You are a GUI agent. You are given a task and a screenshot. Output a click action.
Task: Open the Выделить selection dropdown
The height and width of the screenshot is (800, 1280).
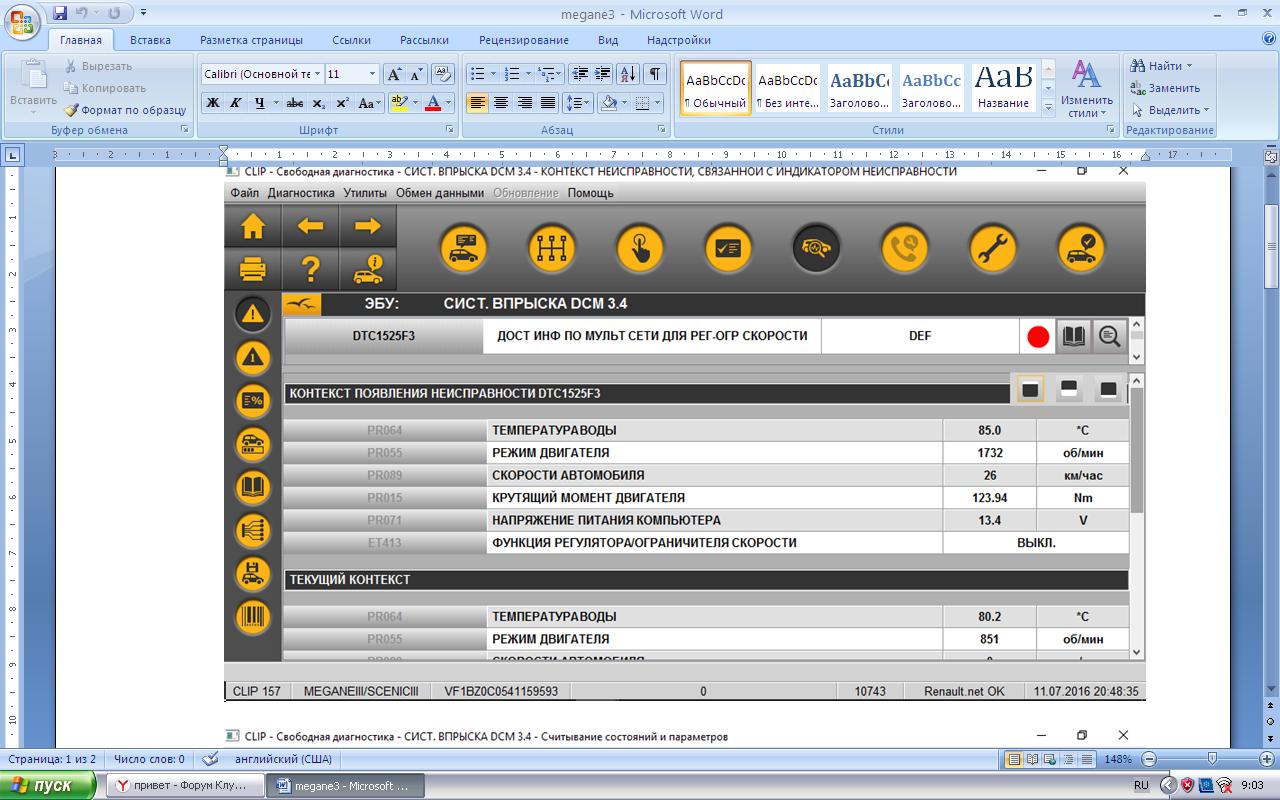[x=1171, y=110]
